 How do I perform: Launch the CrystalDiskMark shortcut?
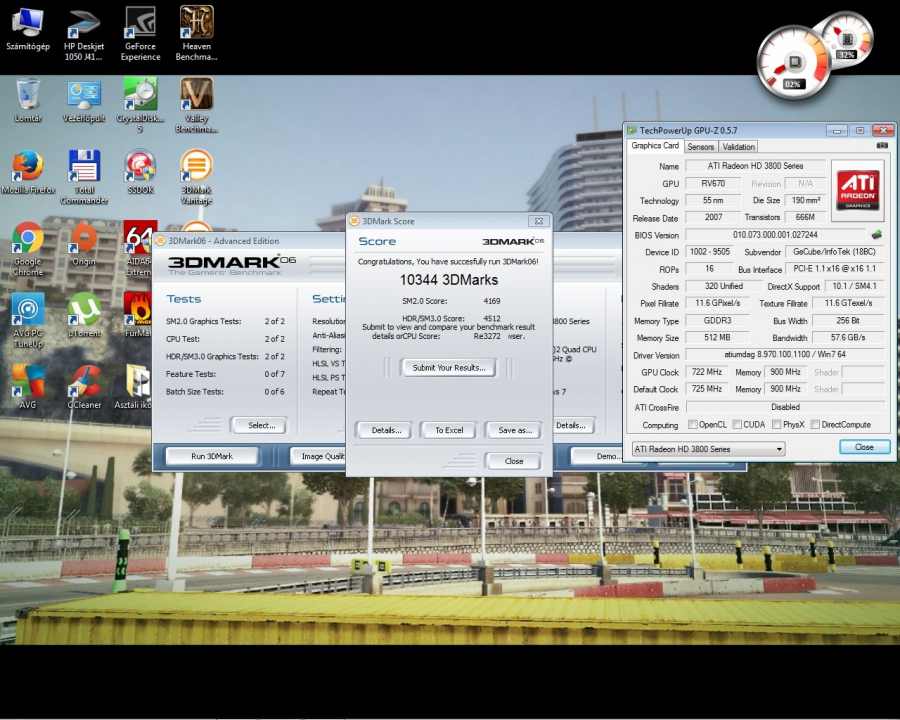[x=140, y=106]
